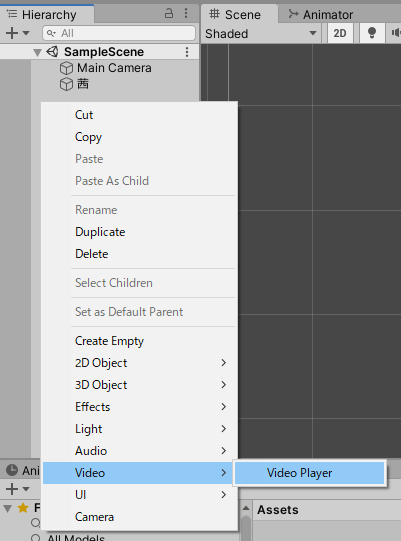401x541 pixels.
Task: Click the Unity logo beside SampleScene
Action: click(x=52, y=52)
